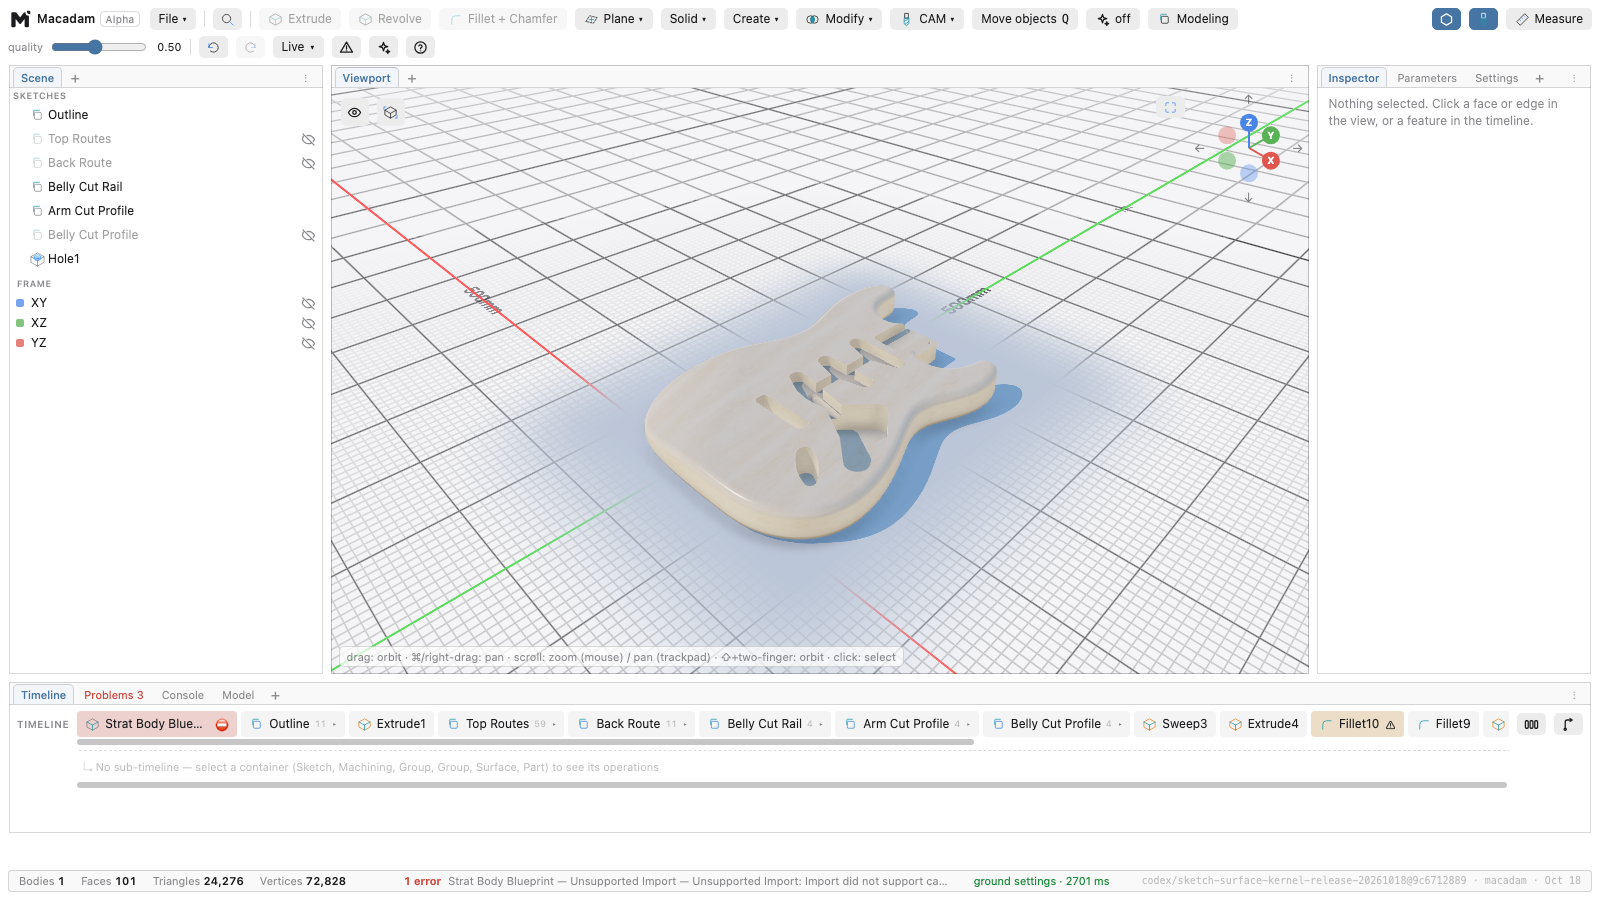The height and width of the screenshot is (900, 1600).
Task: Open the Parameters tab in inspector
Action: (1427, 78)
